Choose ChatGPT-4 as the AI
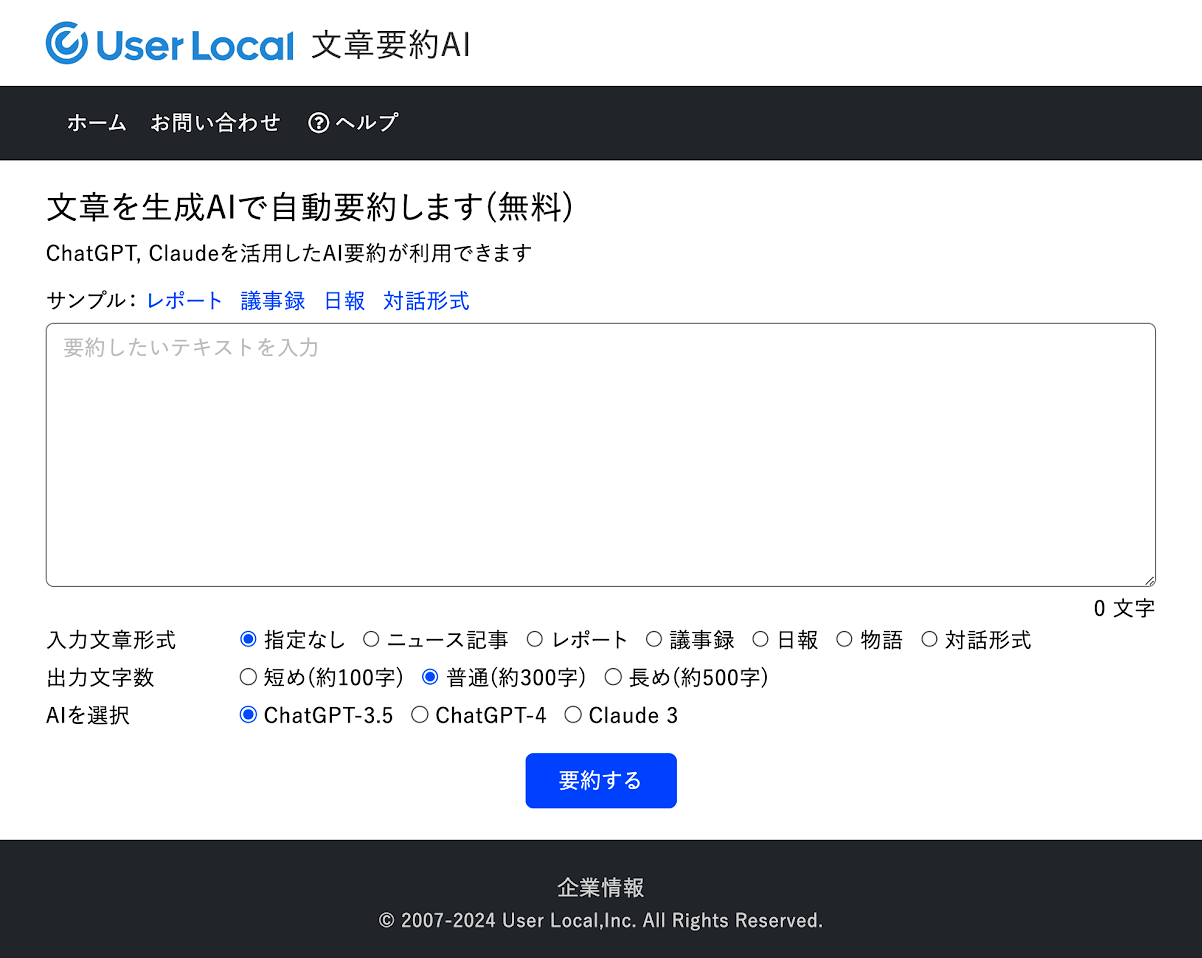This screenshot has width=1202, height=958. 420,716
